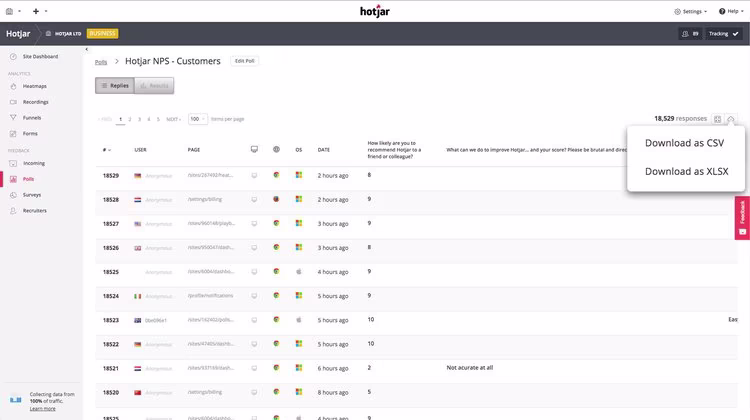Click the download responses icon

pyautogui.click(x=730, y=119)
